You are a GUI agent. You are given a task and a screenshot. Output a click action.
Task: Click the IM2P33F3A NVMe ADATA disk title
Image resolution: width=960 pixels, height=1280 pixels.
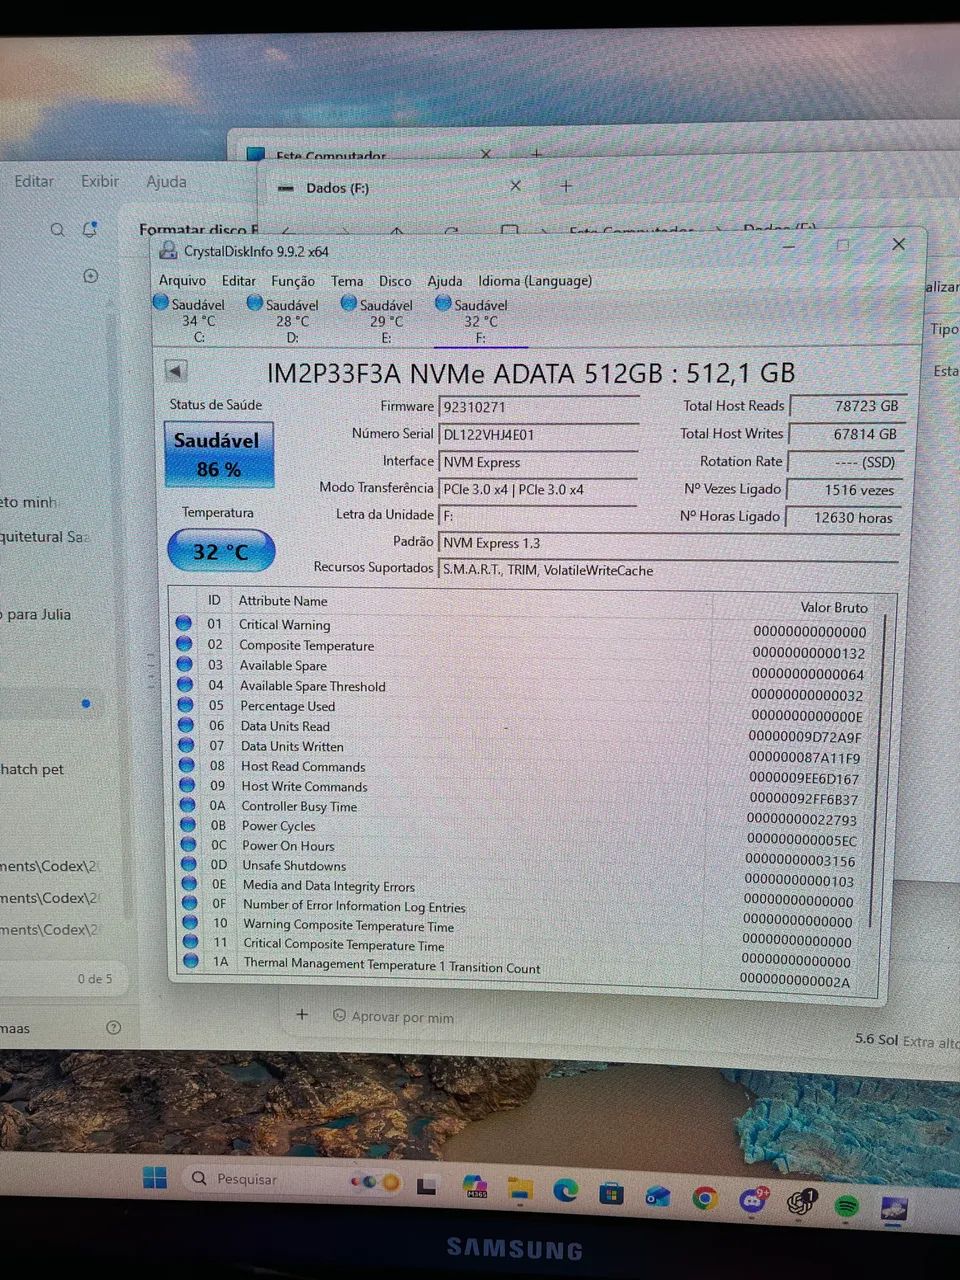tap(531, 373)
